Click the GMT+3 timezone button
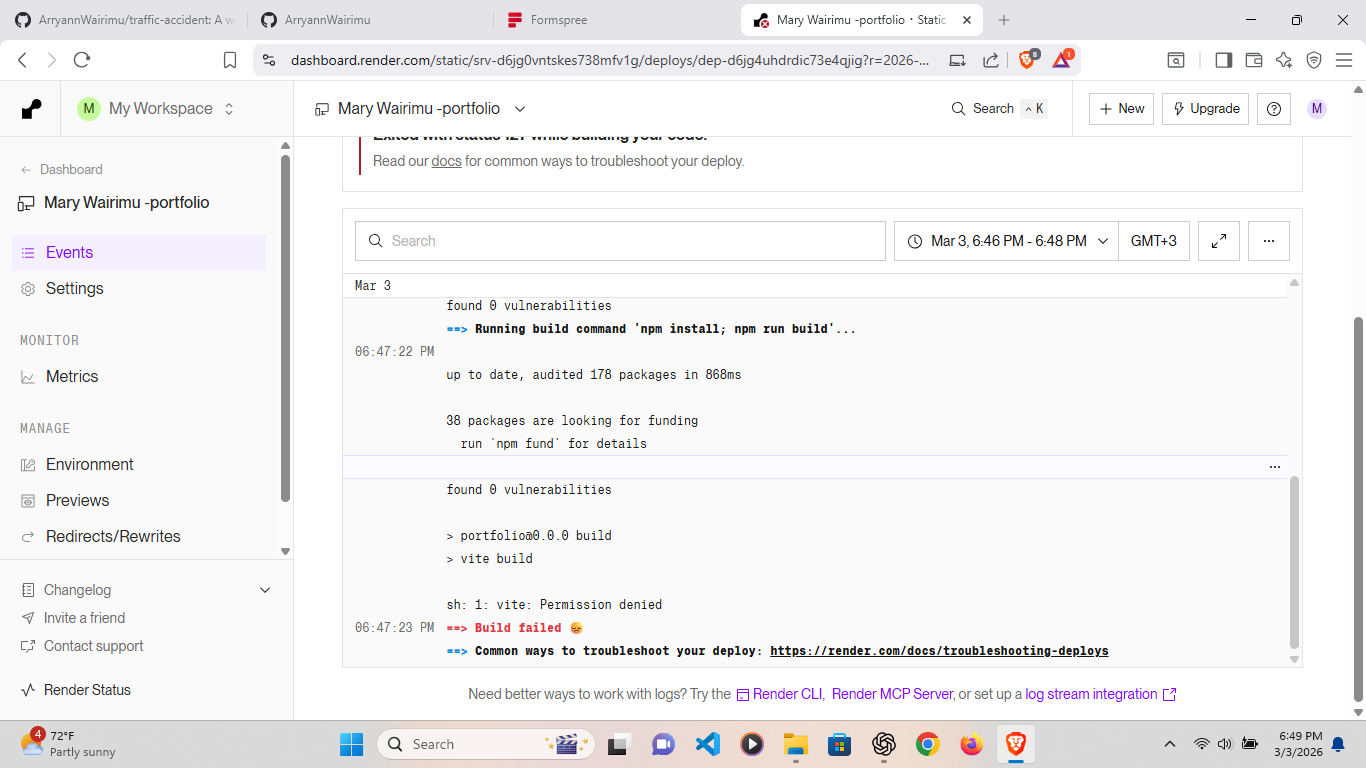The width and height of the screenshot is (1366, 768). (1154, 241)
